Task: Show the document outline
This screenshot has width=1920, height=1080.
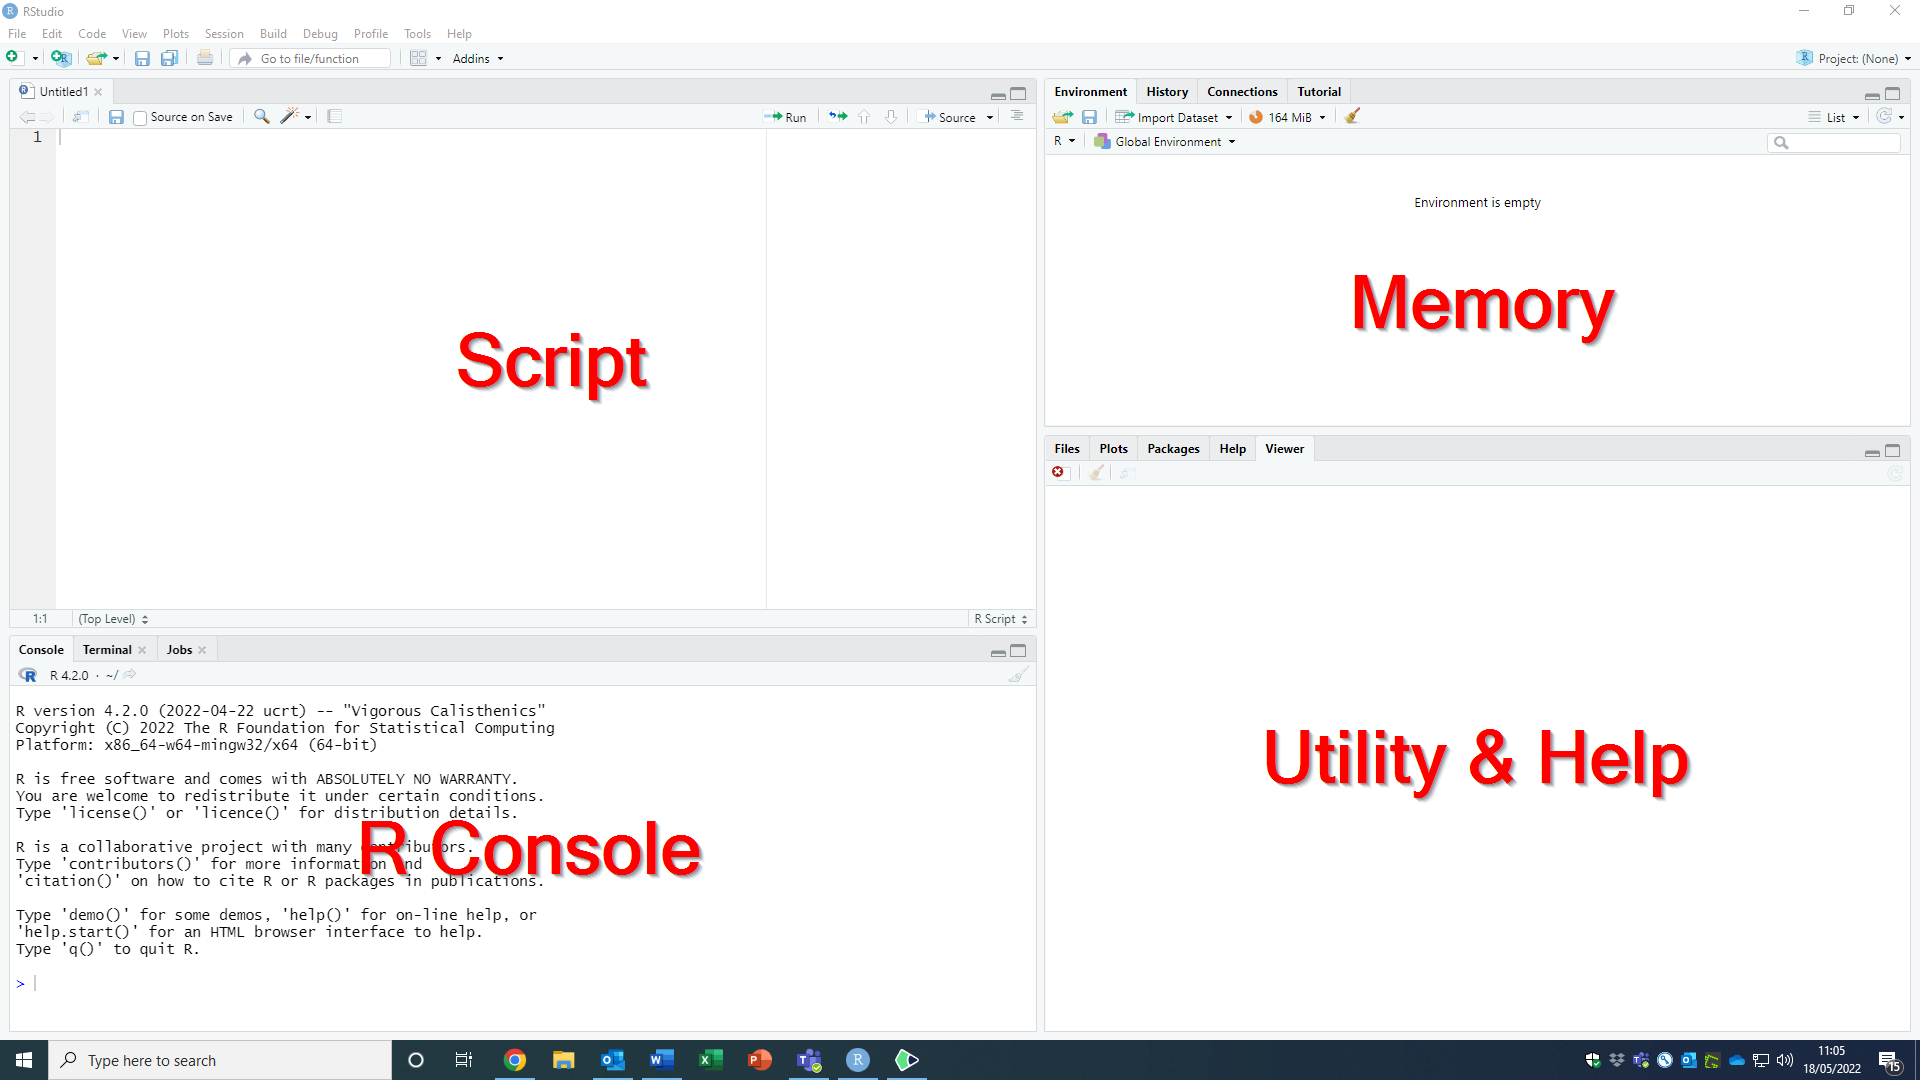Action: 1017,116
